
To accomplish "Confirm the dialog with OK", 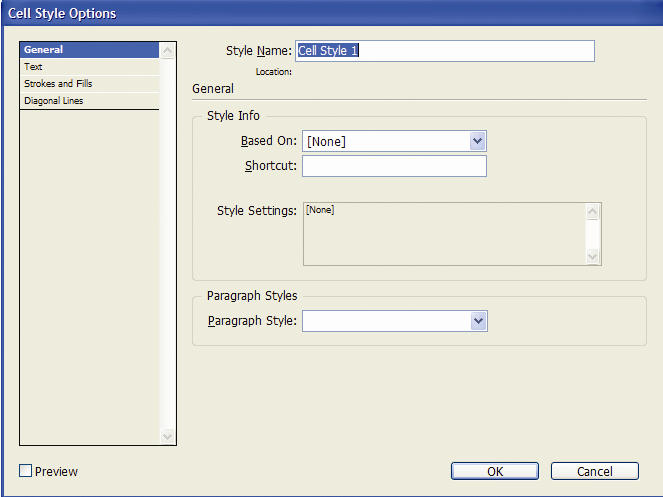I will (495, 471).
